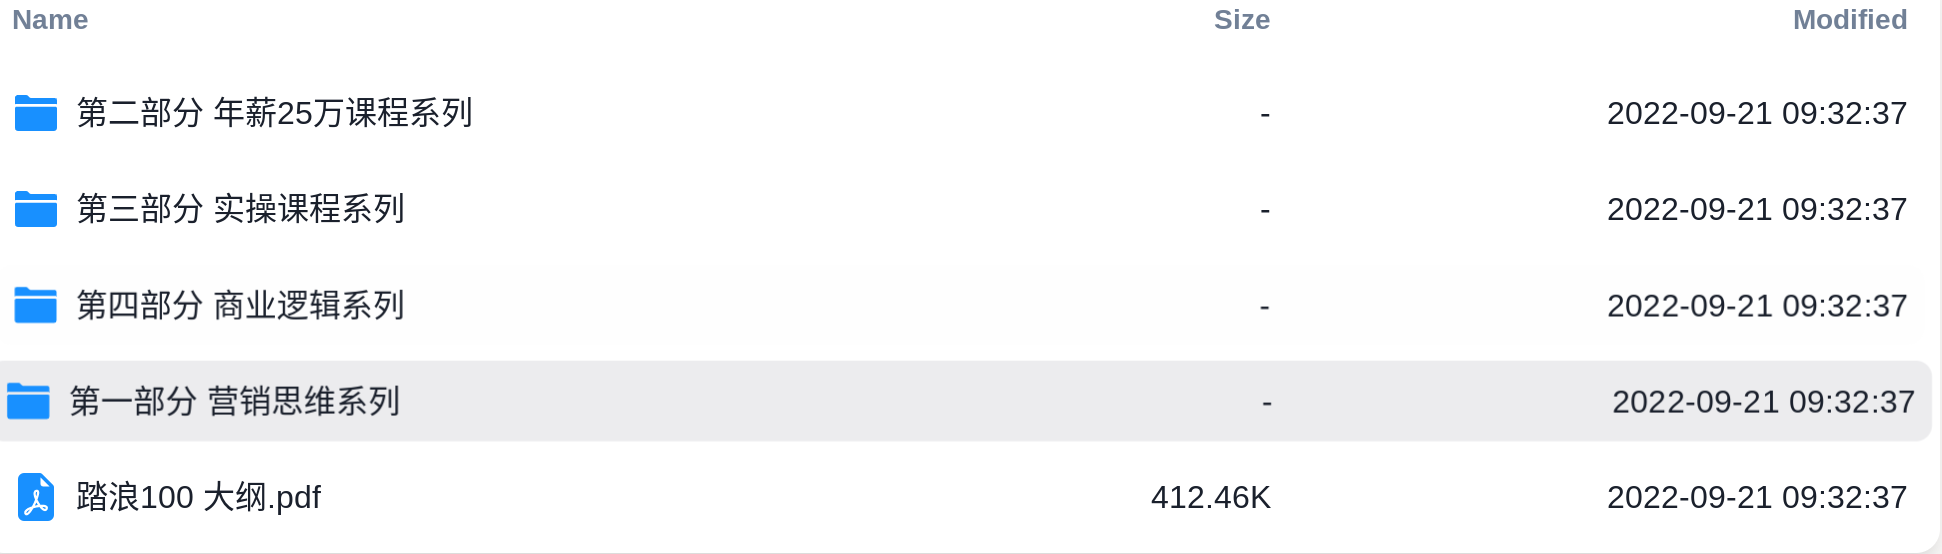Viewport: 1942px width, 554px height.
Task: Click size dash in 第一部分 营销思维系列 row
Action: [x=1267, y=403]
